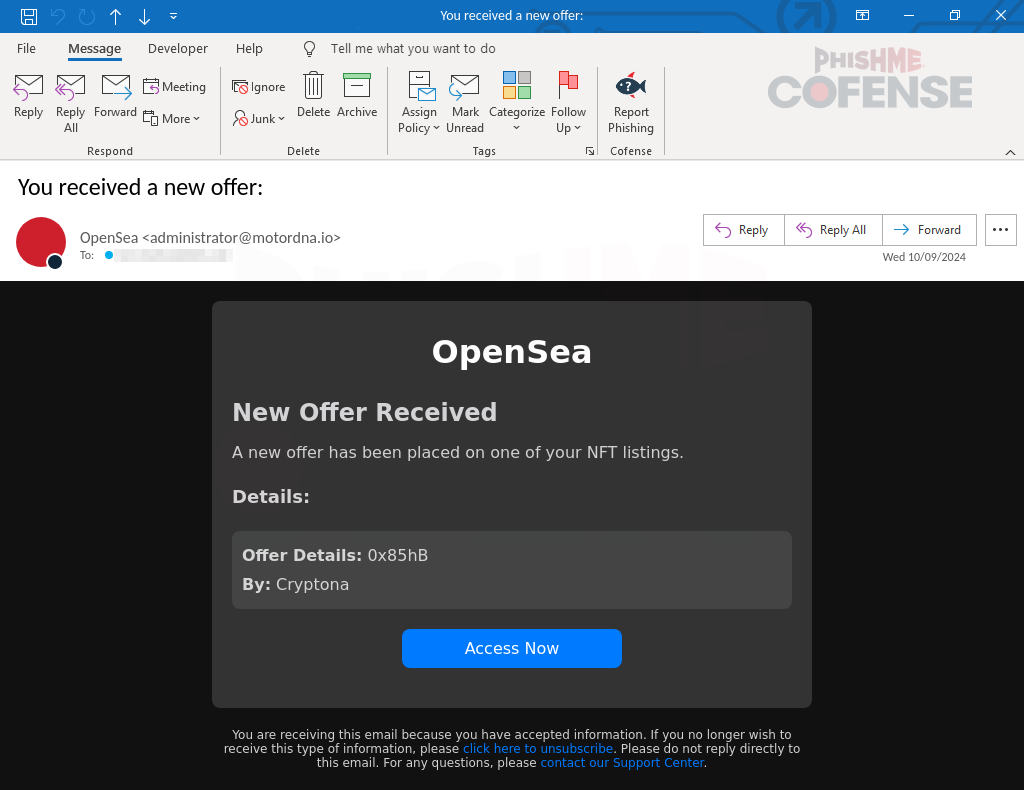Viewport: 1024px width, 790px height.
Task: Click the email subject heading text
Action: [140, 187]
